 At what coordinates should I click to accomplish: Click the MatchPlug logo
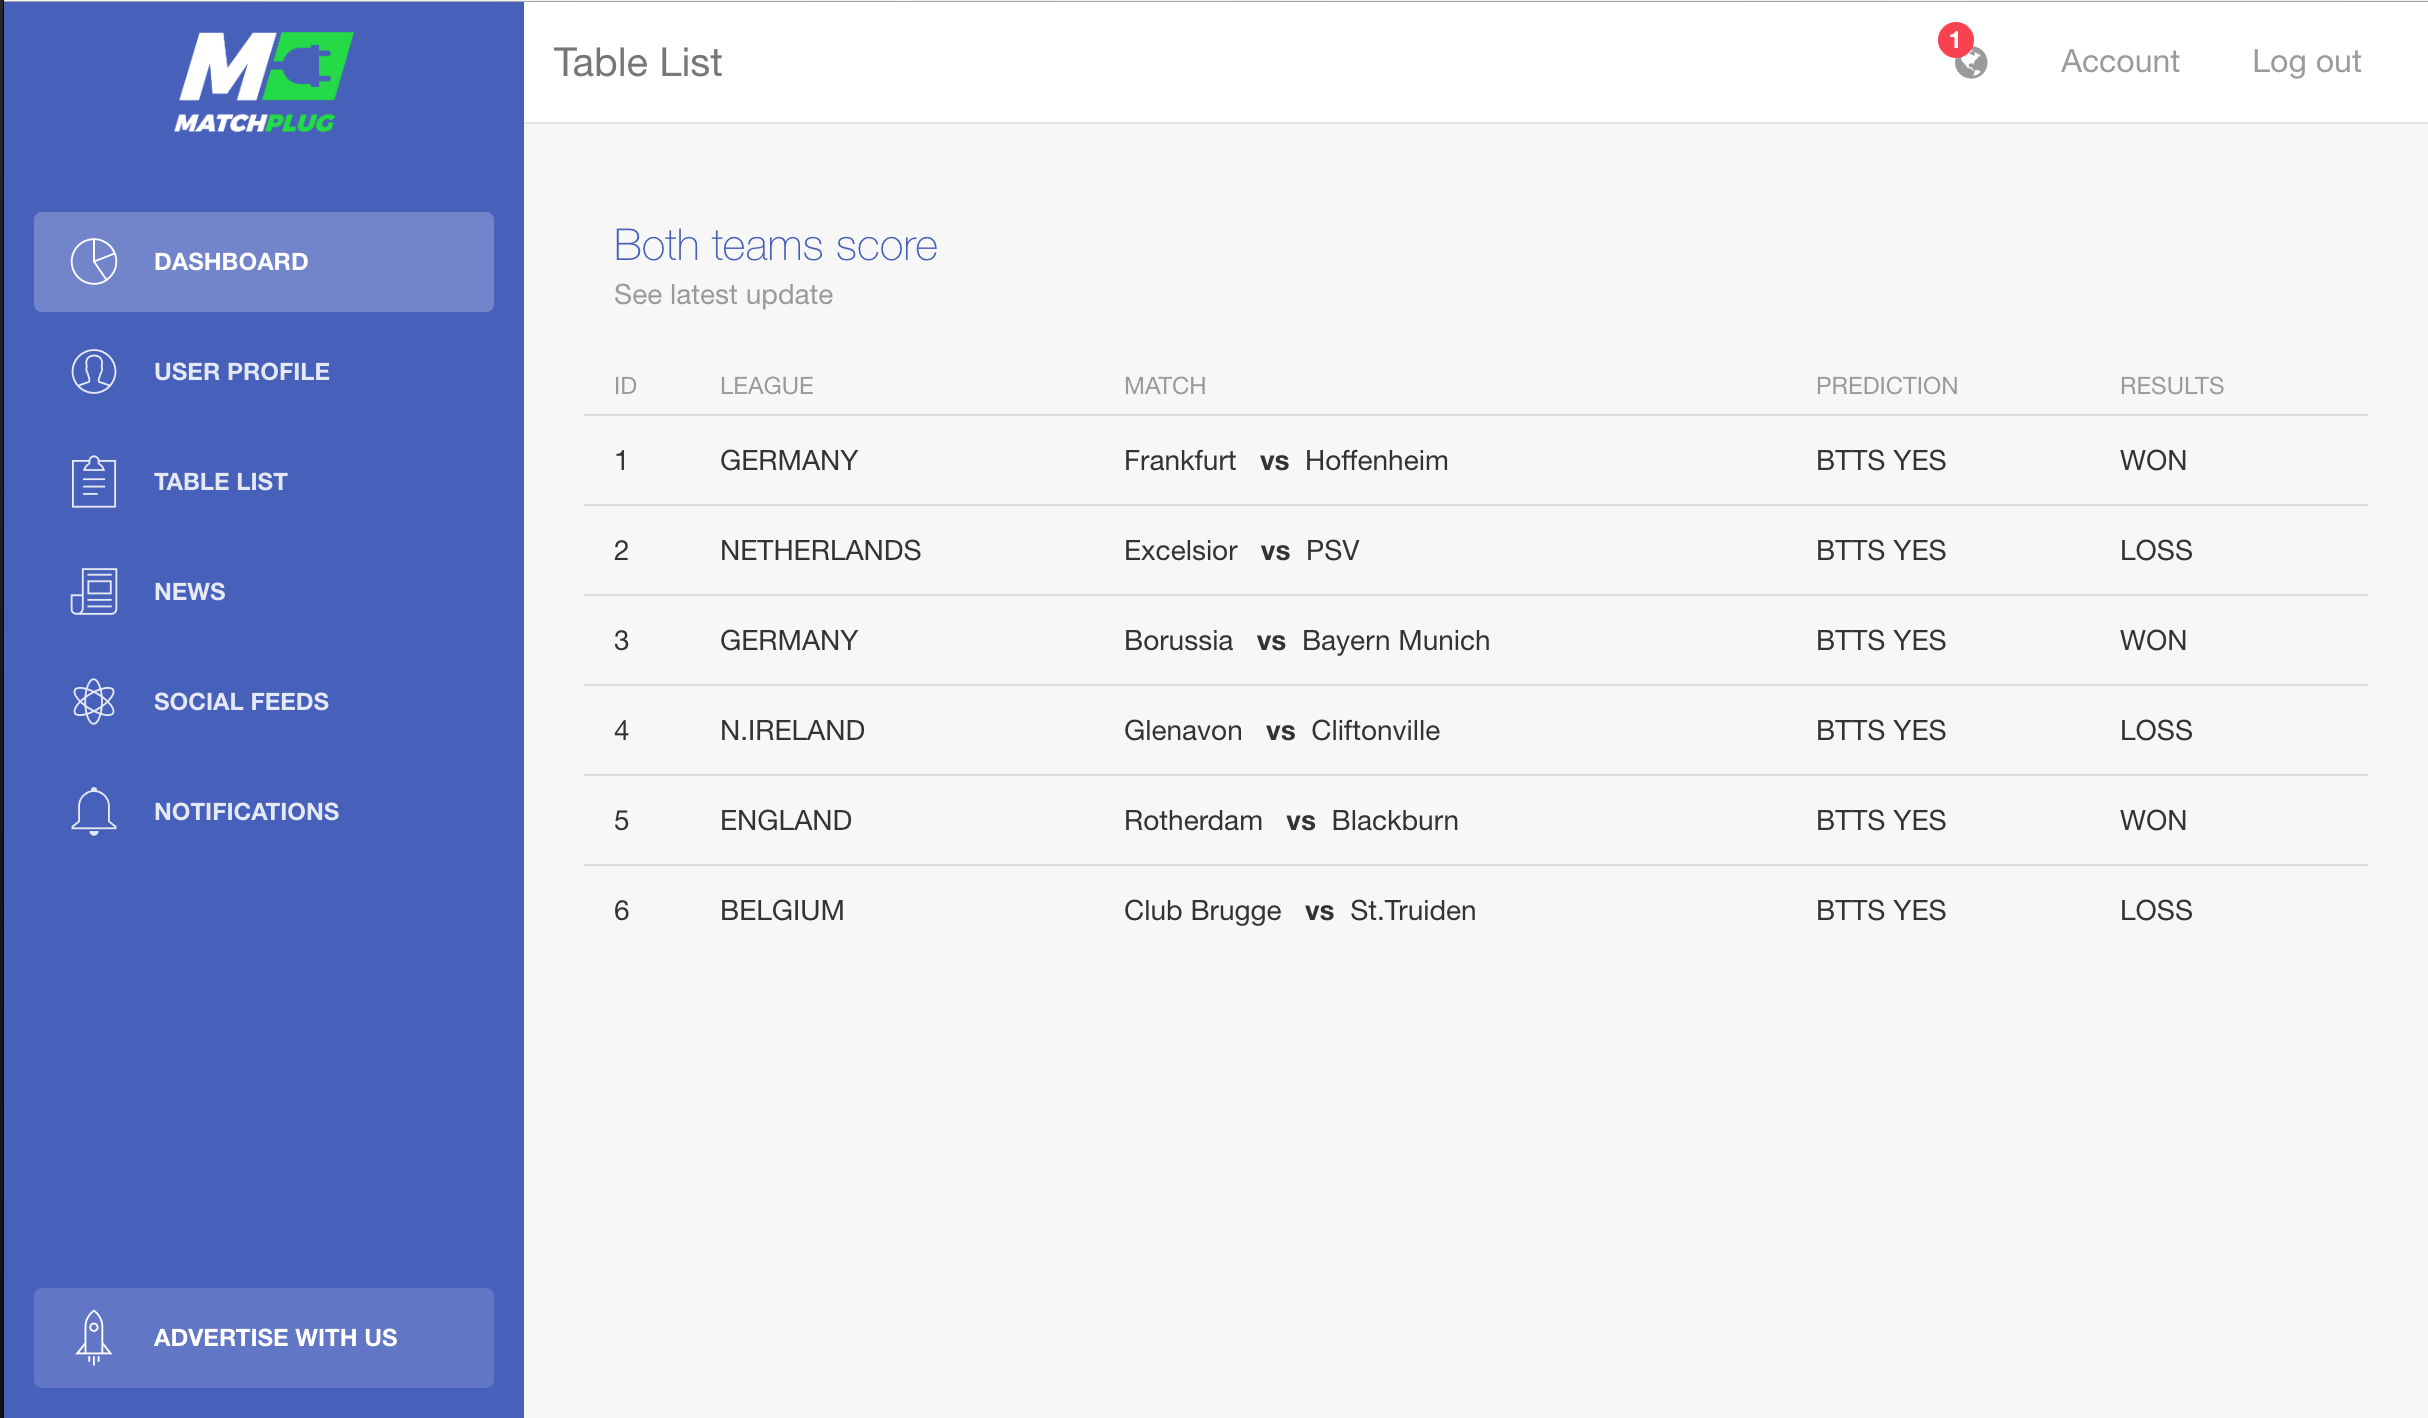262,82
